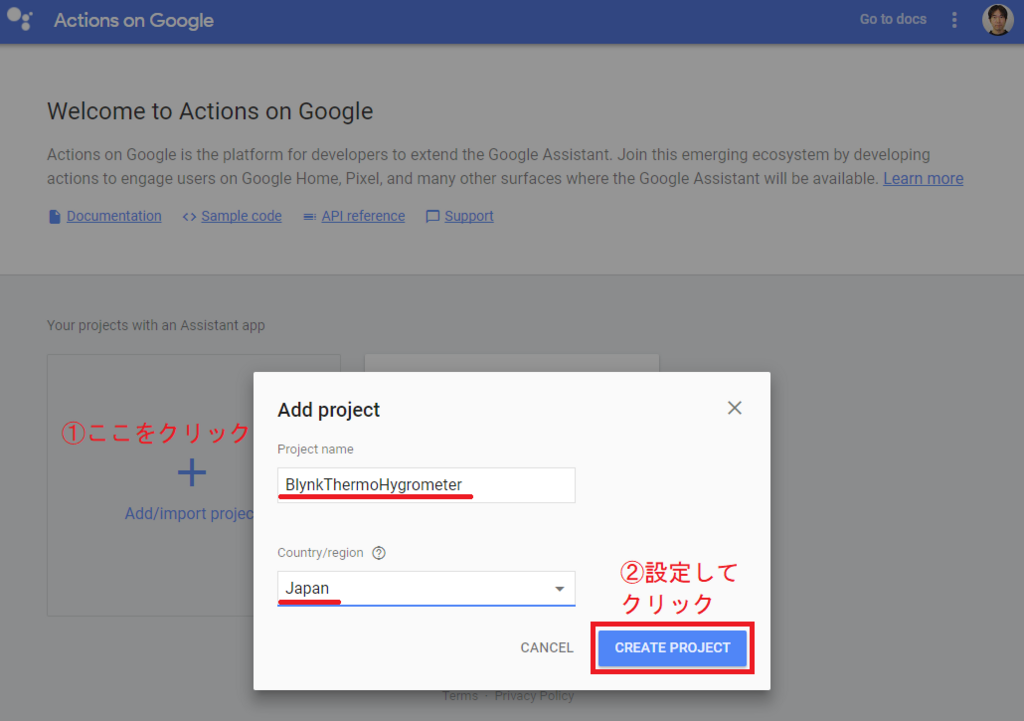Click the Welcome to Actions on Google heading
Viewport: 1024px width, 721px height.
[x=210, y=112]
